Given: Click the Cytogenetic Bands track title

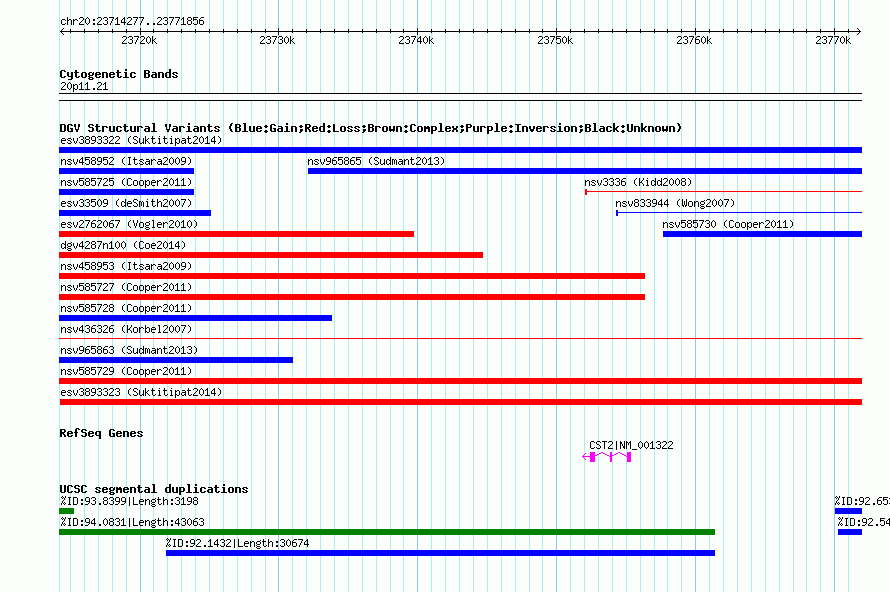Looking at the screenshot, I should click(x=119, y=74).
